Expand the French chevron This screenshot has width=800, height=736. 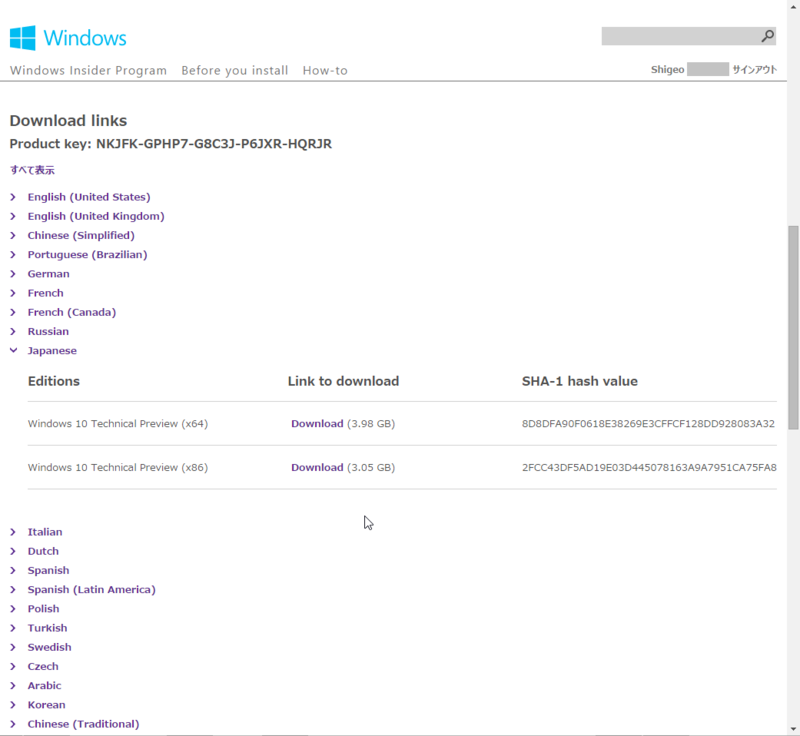coord(13,293)
